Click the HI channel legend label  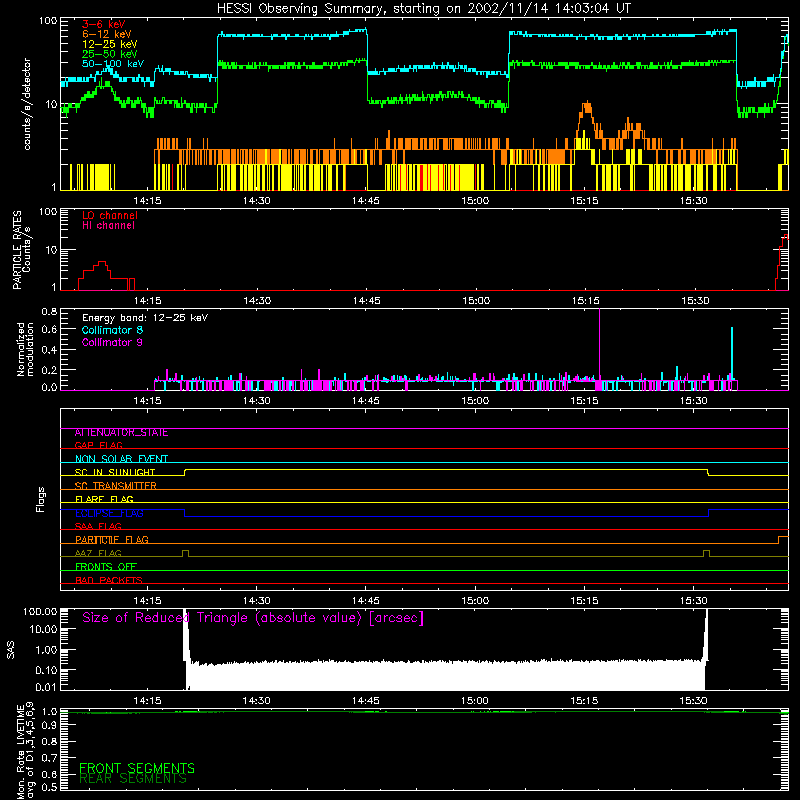pyautogui.click(x=108, y=225)
